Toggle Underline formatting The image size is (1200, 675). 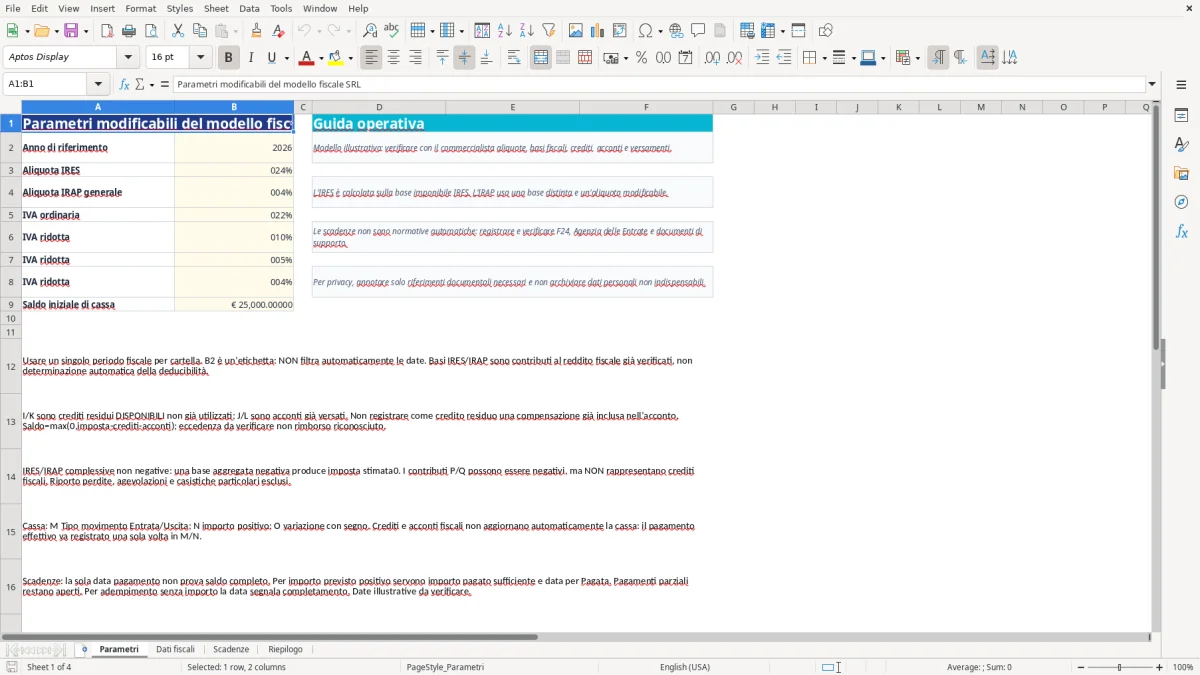pyautogui.click(x=272, y=58)
